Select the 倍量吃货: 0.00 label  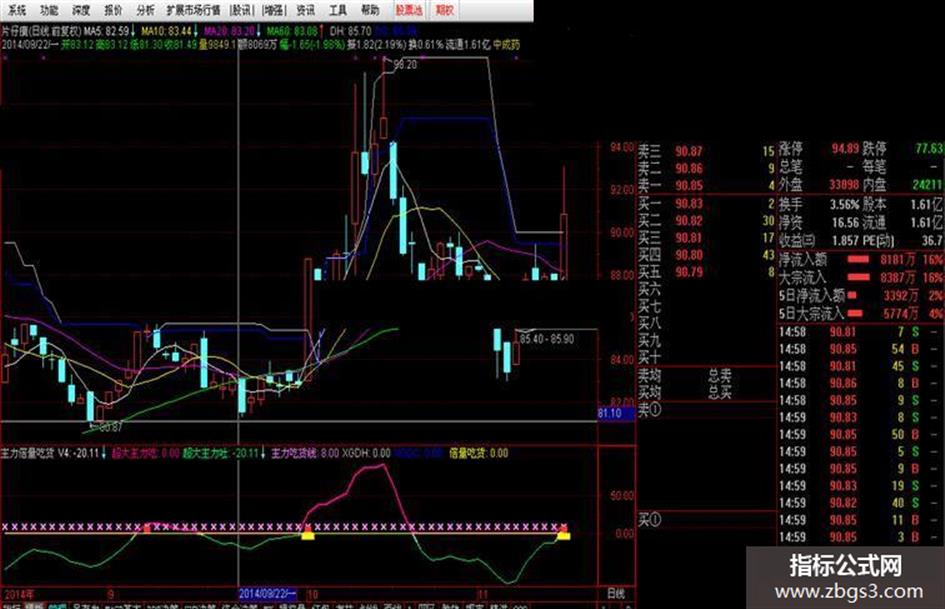point(479,453)
